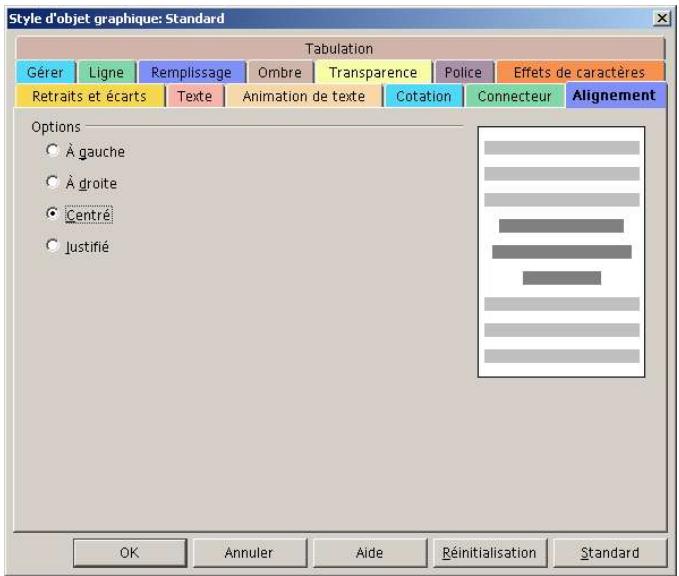
Task: Switch to the Cotation tab
Action: click(424, 96)
